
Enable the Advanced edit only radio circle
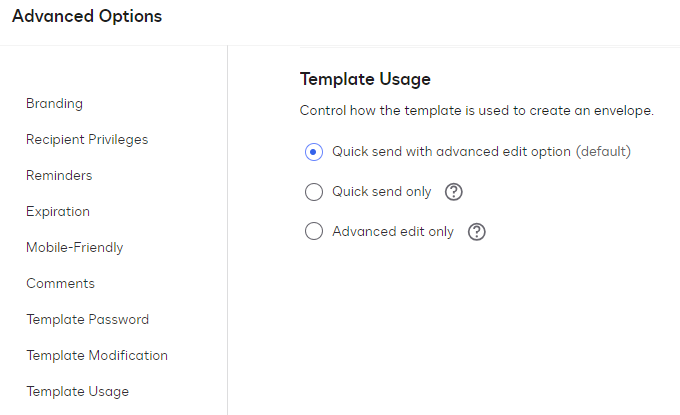(314, 232)
